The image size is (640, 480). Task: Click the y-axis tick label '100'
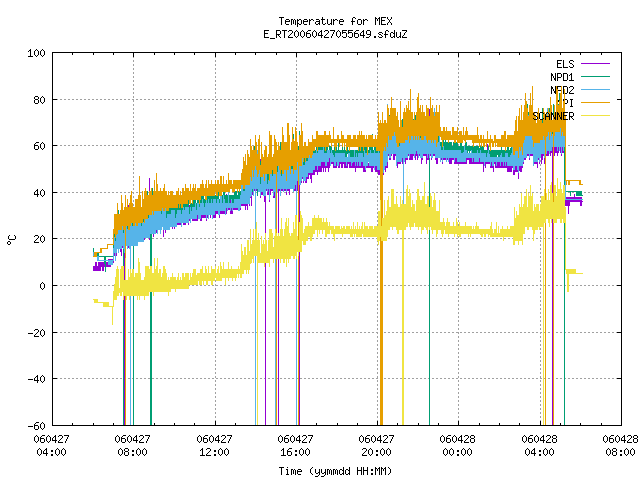coord(36,53)
